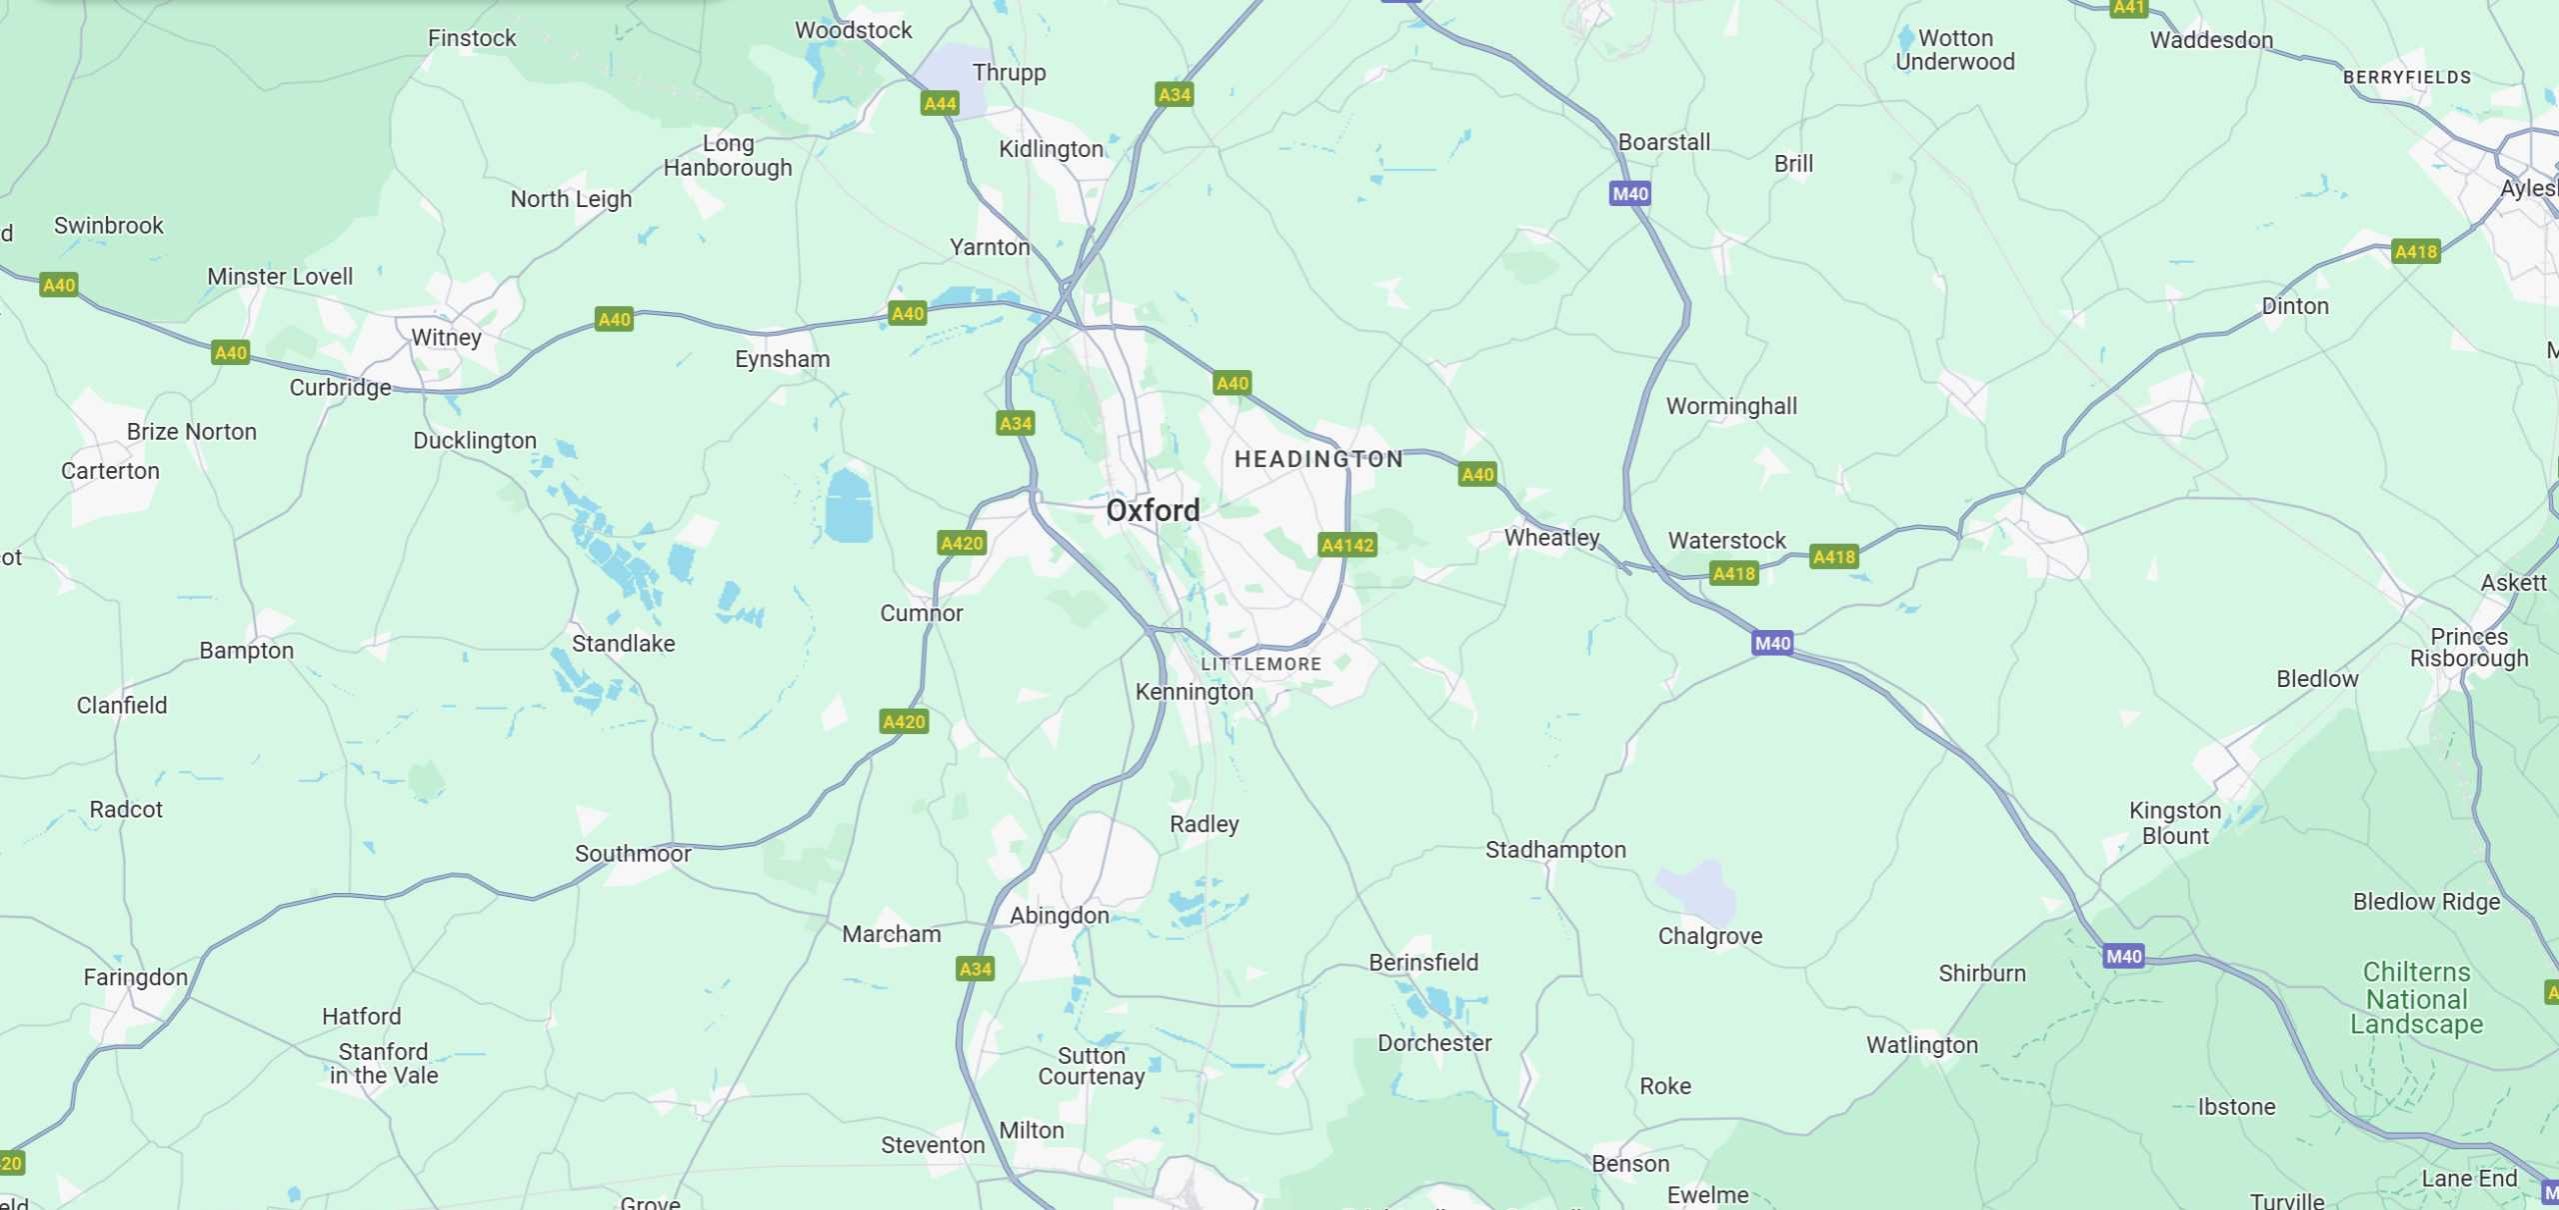Click the A4142 road badge near Headington

[x=1347, y=545]
